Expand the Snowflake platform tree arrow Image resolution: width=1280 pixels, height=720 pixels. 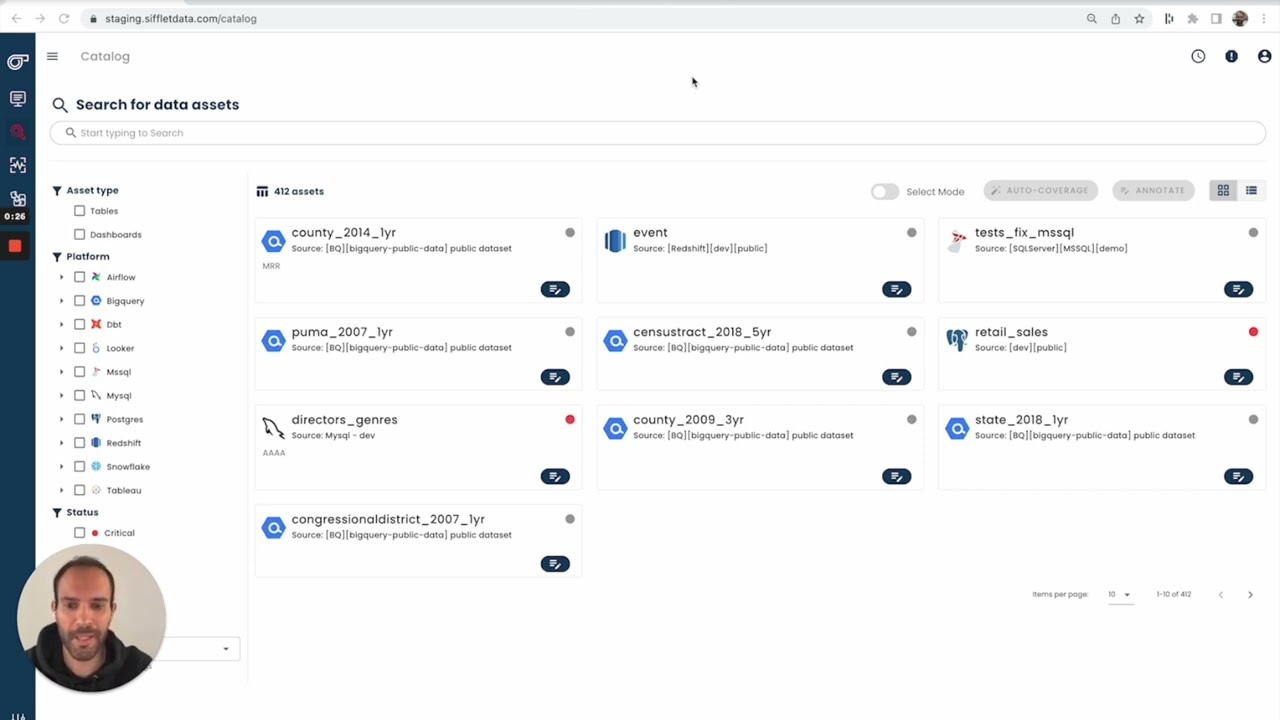point(61,467)
